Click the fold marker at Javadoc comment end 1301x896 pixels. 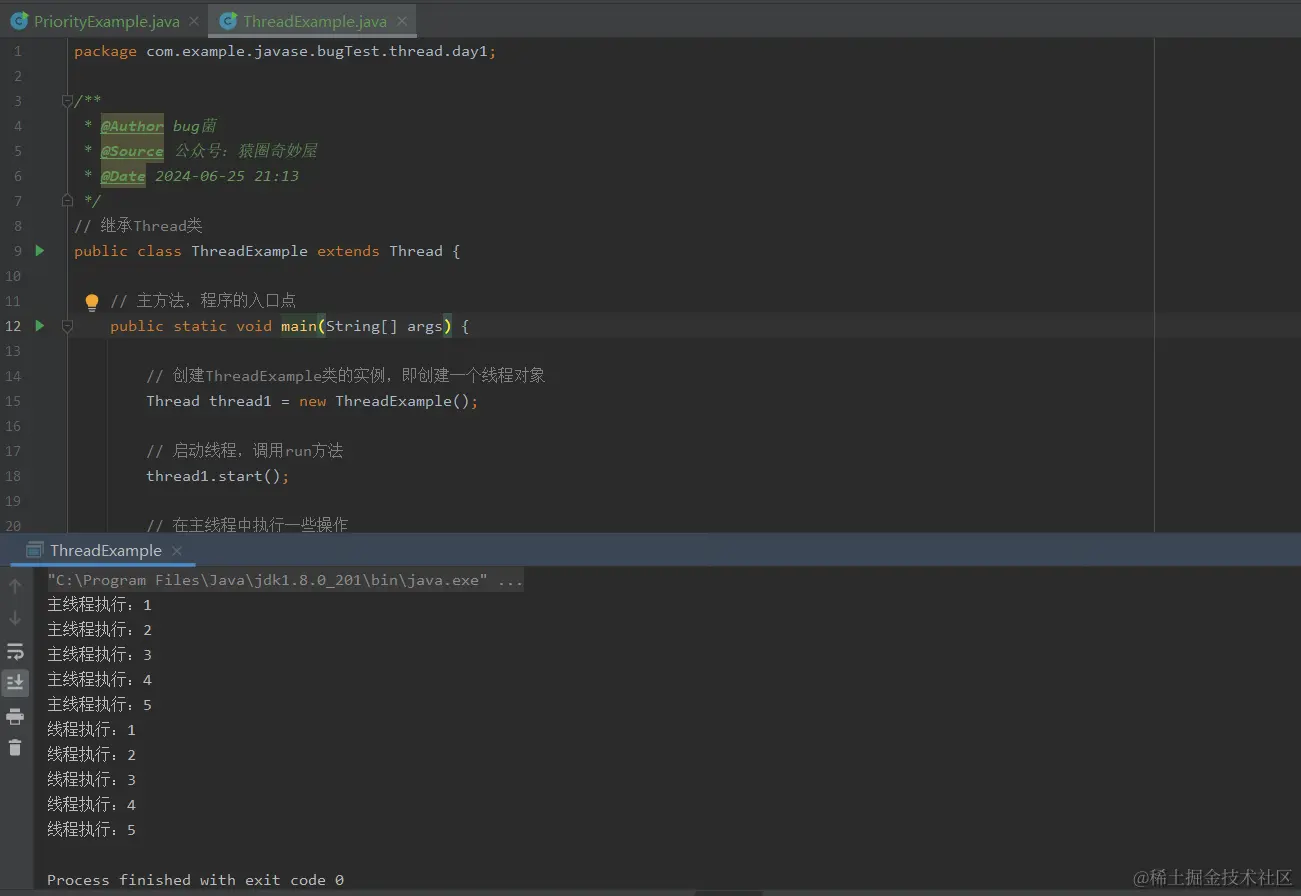[x=67, y=201]
